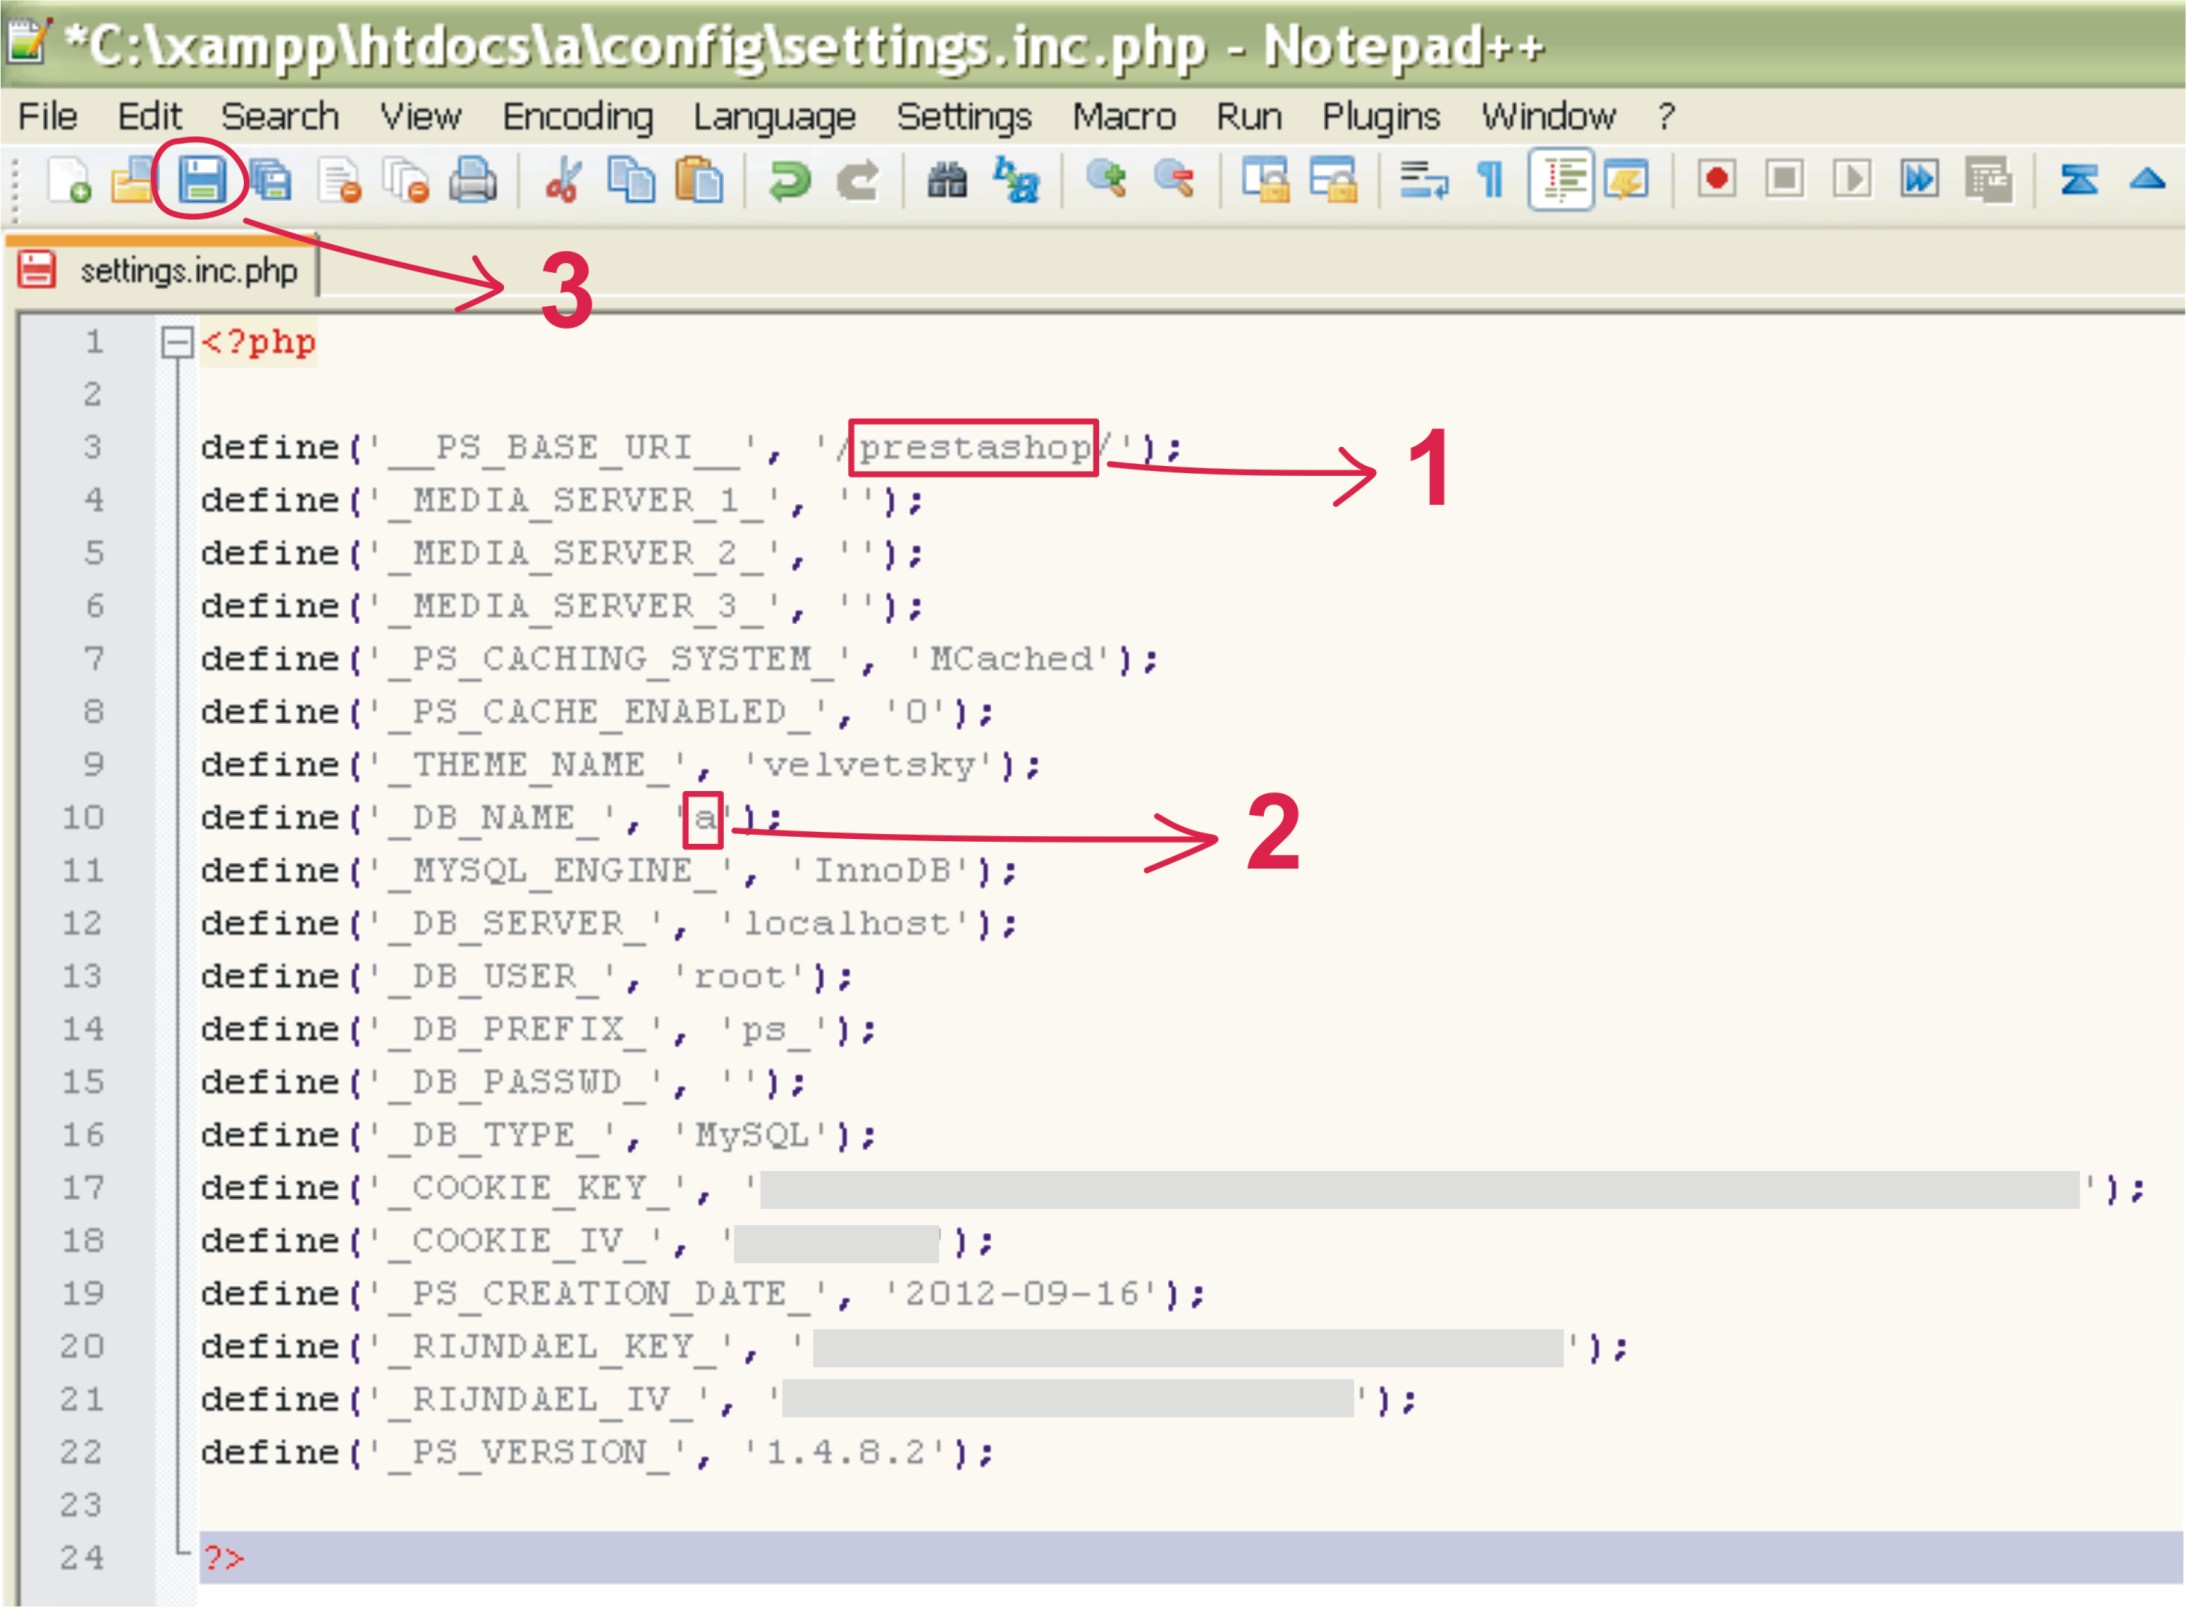2186x1611 pixels.
Task: Start macro recording with red dot icon
Action: click(1716, 180)
